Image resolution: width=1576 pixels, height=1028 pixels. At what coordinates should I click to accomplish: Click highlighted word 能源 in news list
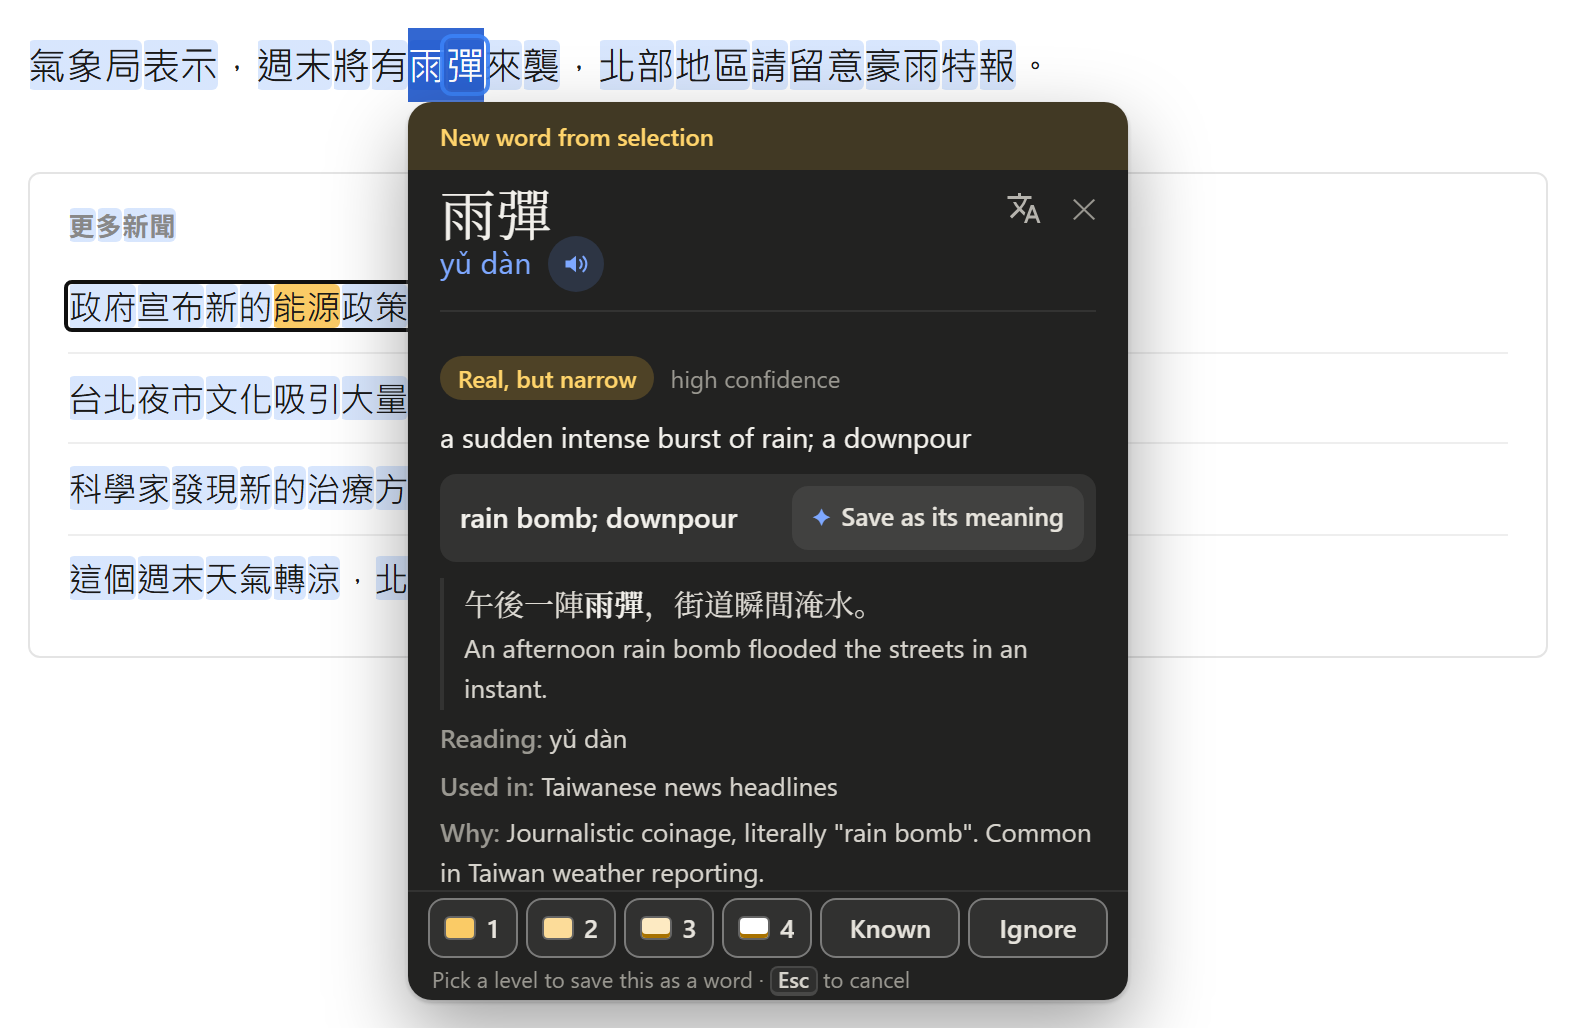pyautogui.click(x=307, y=307)
